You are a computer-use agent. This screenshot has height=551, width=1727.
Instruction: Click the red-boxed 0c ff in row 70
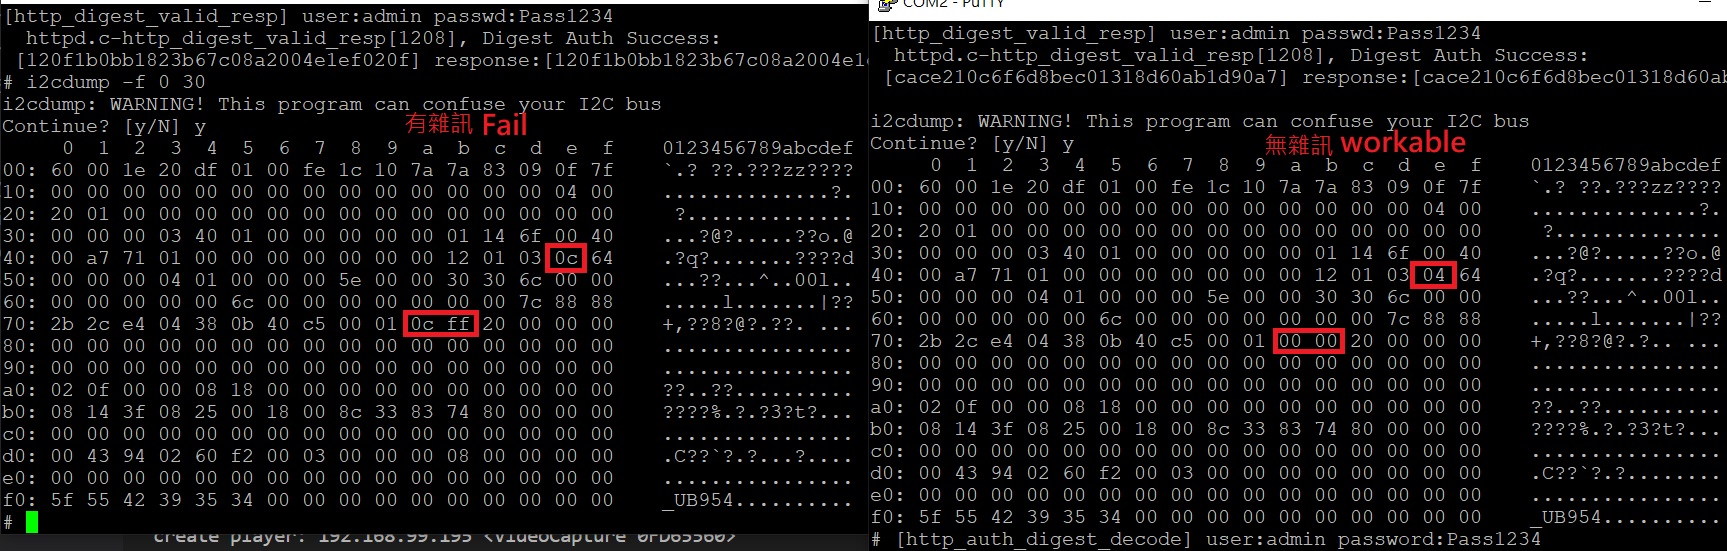[x=441, y=324]
